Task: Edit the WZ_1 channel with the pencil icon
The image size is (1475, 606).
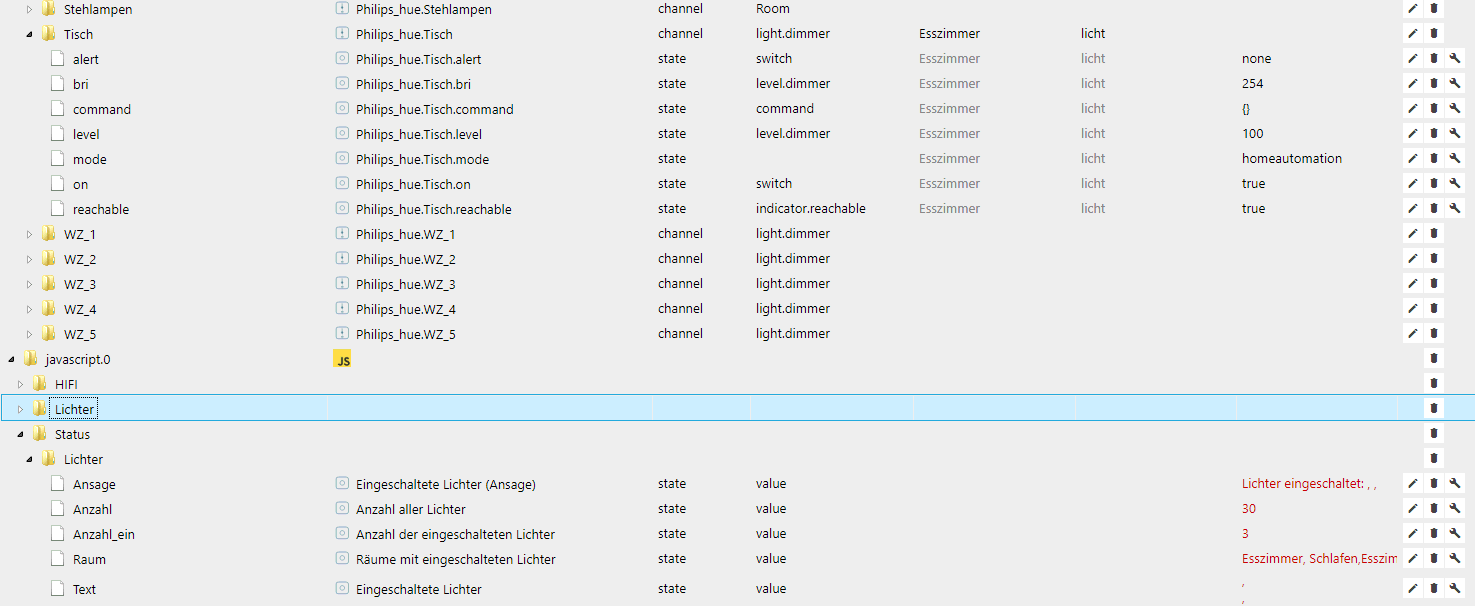Action: [x=1413, y=233]
